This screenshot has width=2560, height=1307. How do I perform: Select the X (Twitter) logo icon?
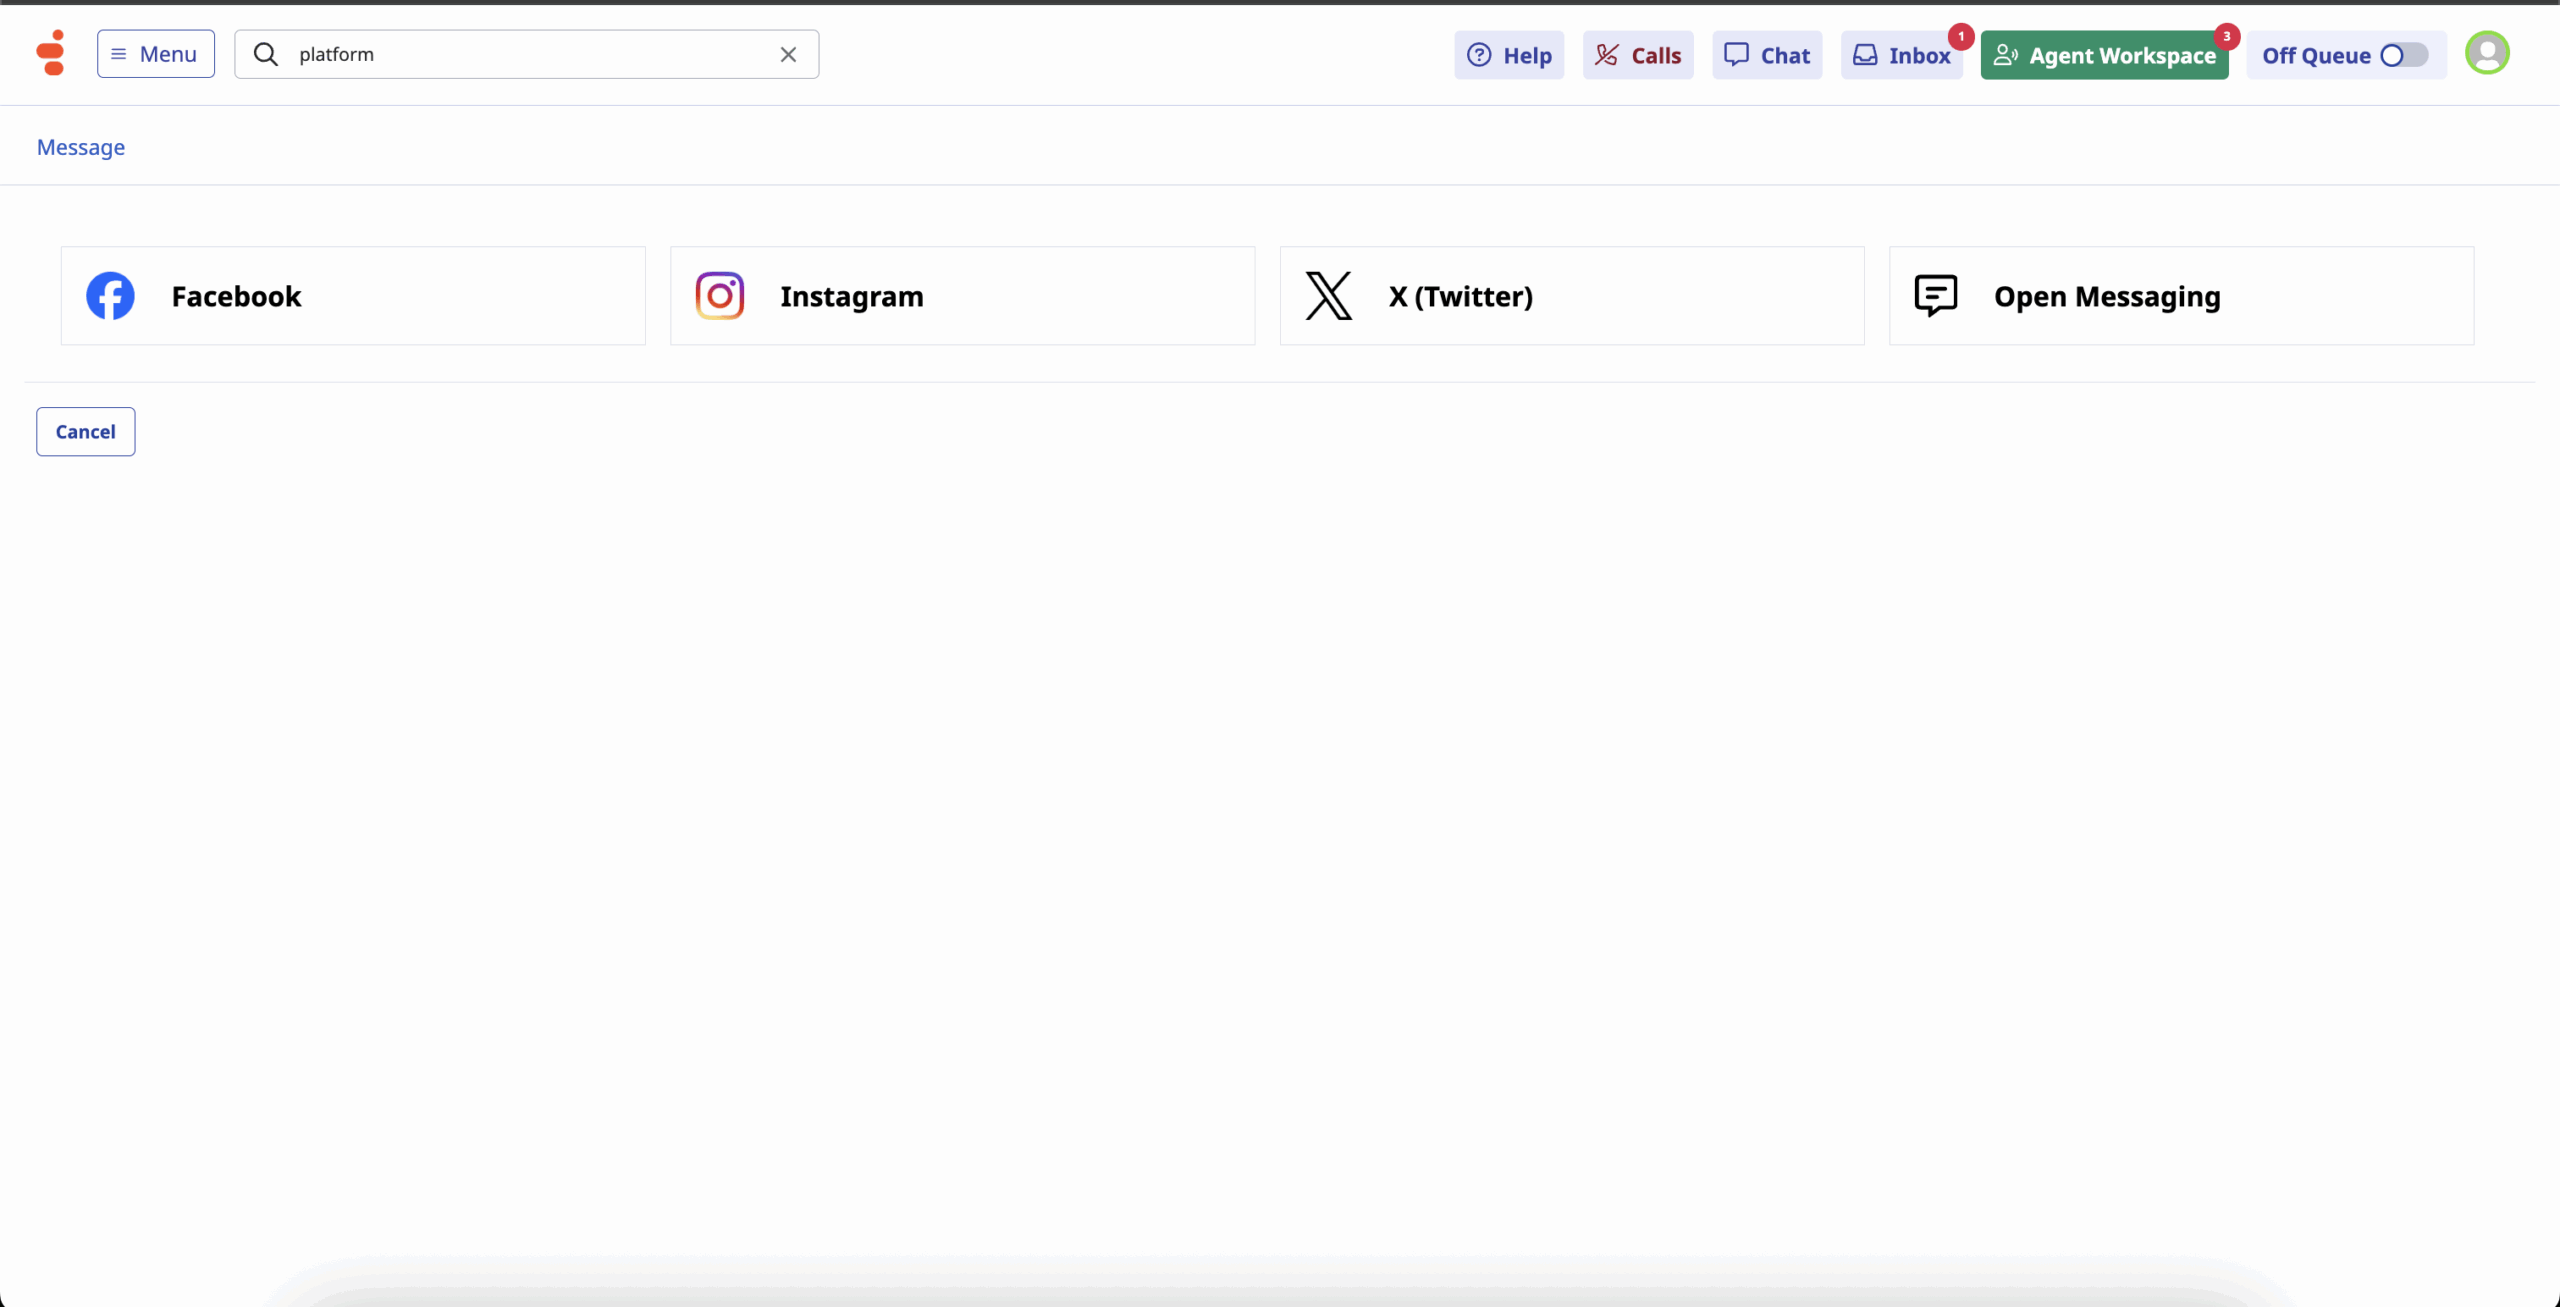(1329, 296)
